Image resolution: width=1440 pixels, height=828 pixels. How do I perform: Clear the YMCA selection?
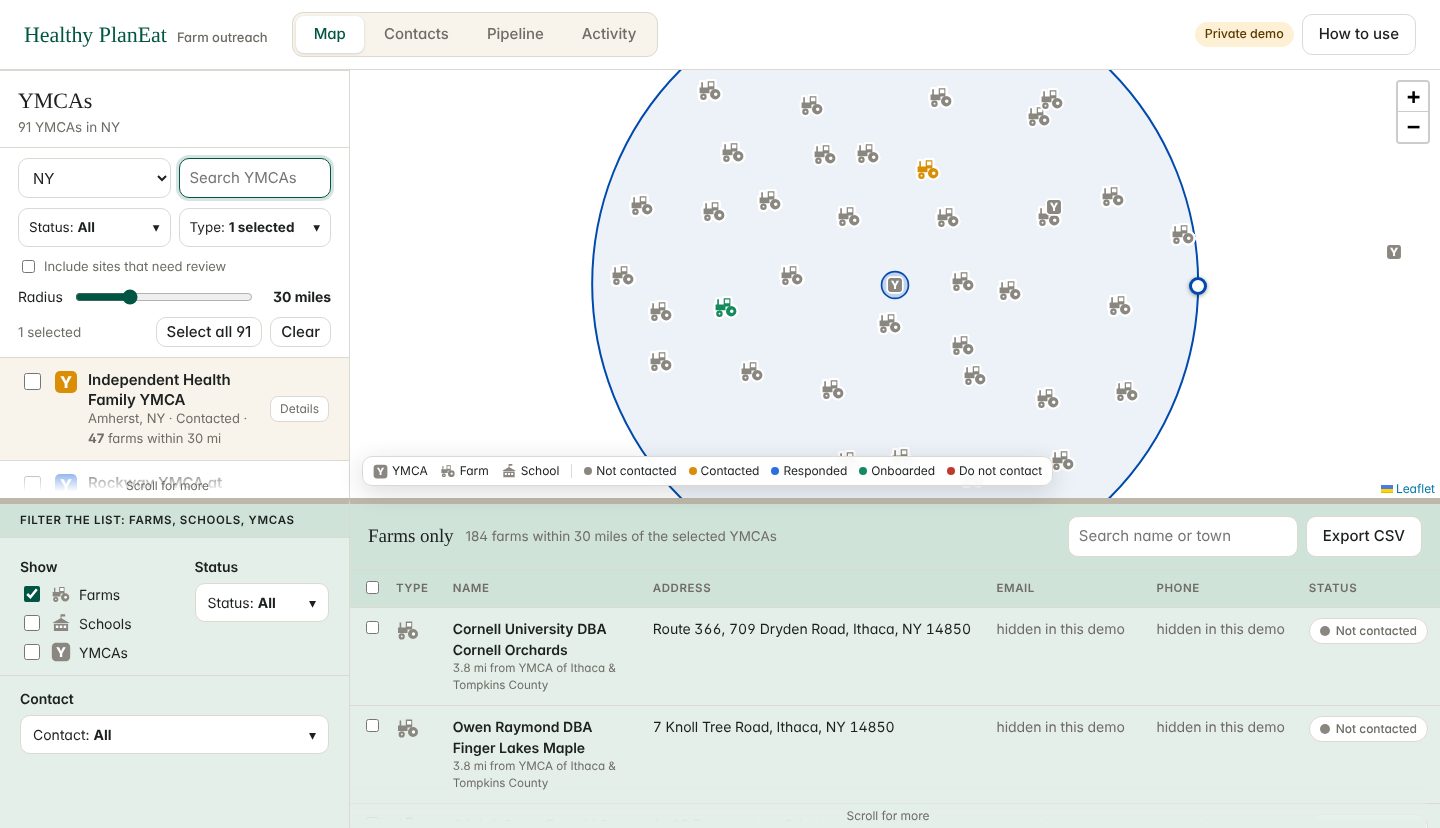tap(300, 332)
